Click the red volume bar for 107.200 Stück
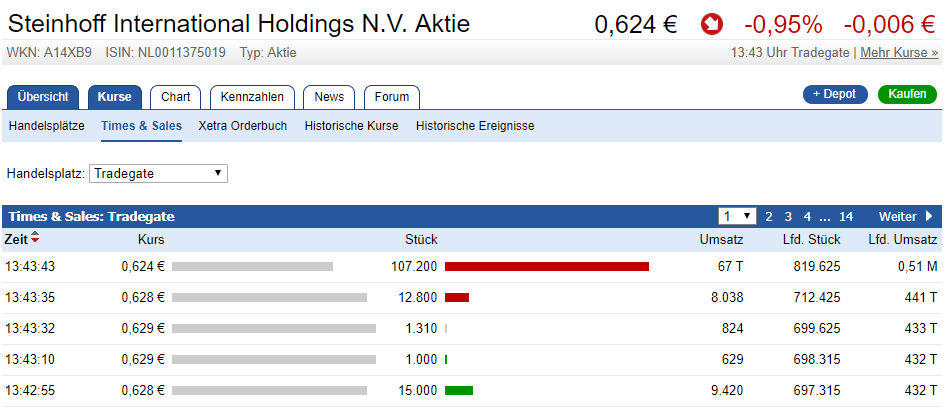The height and width of the screenshot is (412, 952). tap(547, 267)
